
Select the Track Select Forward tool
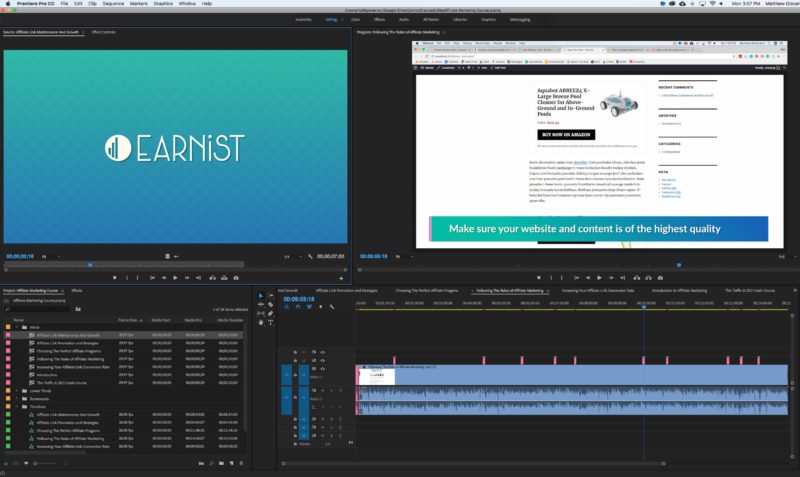tap(270, 295)
